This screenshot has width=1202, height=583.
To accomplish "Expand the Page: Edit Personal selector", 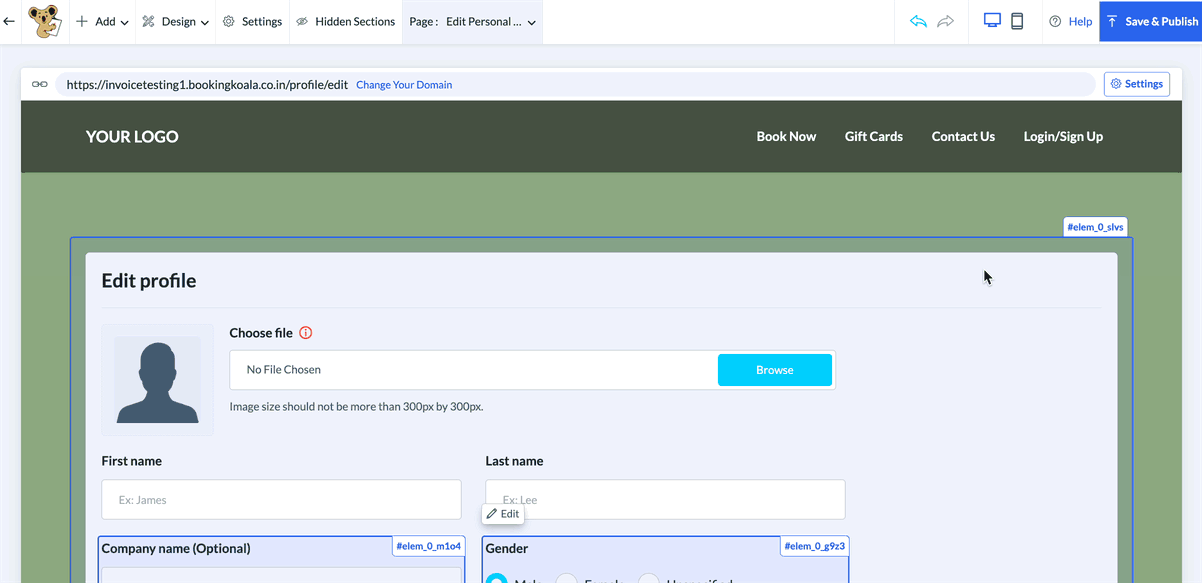I will [473, 21].
